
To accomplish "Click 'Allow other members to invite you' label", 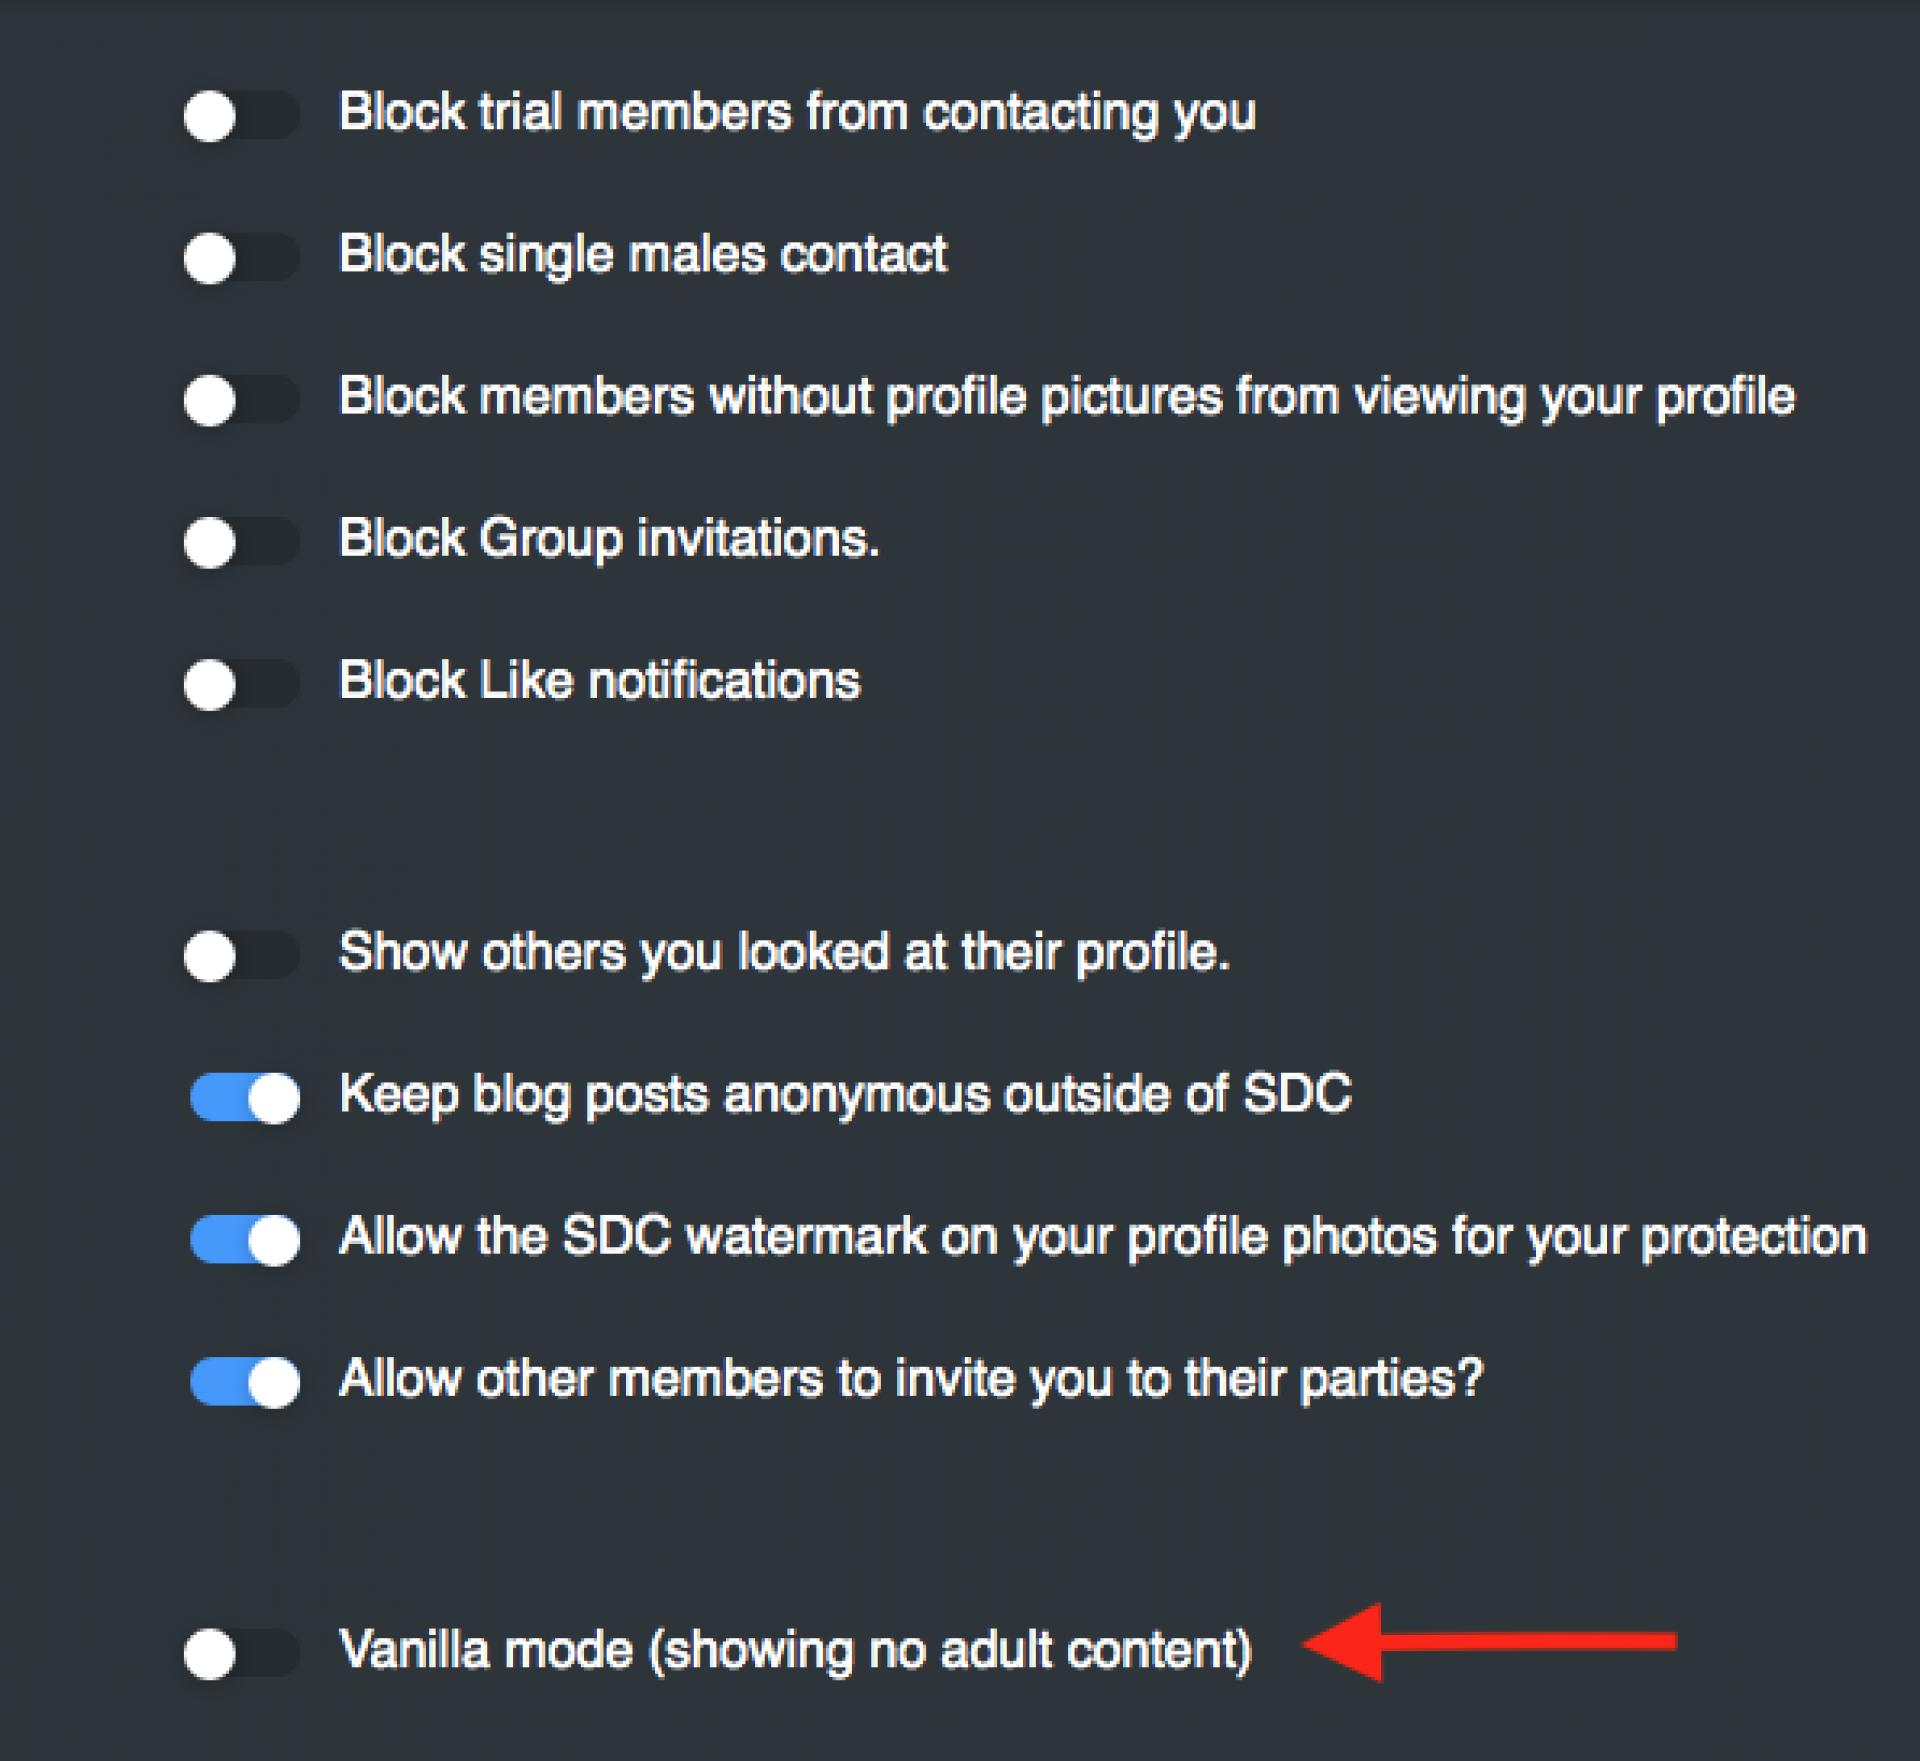I will tap(910, 1379).
